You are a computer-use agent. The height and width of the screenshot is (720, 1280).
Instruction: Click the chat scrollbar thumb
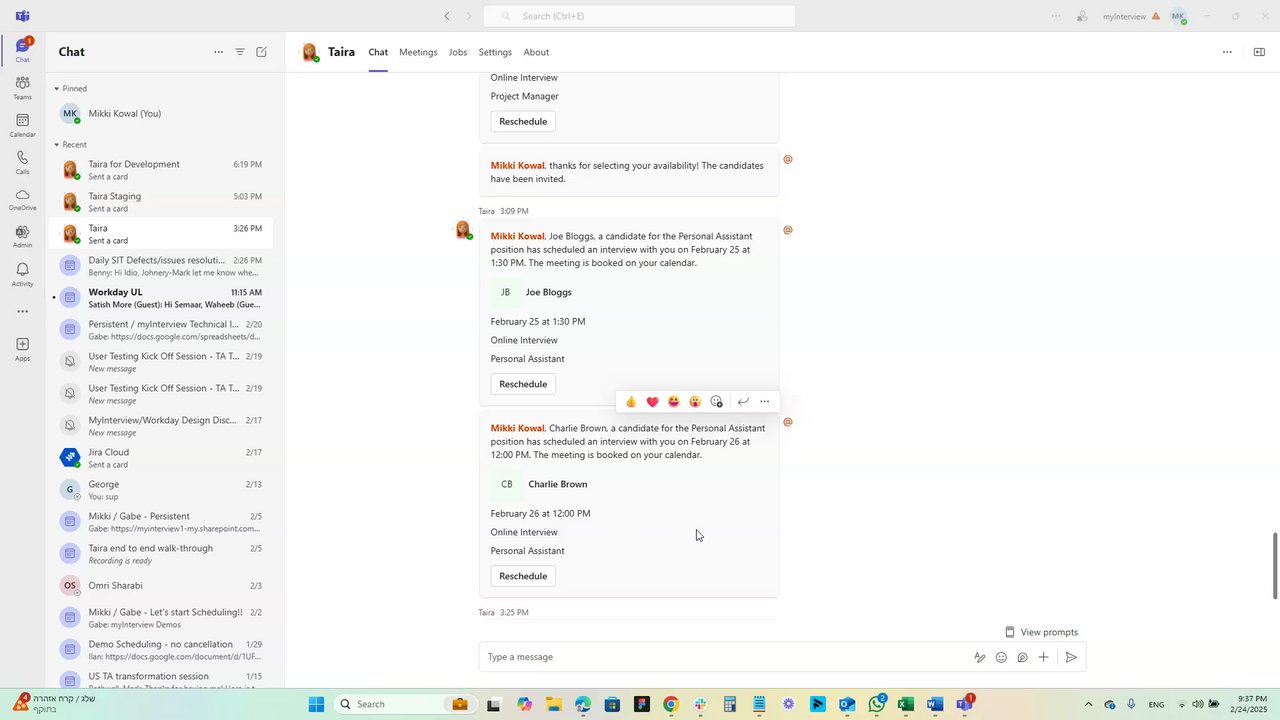[x=1275, y=566]
